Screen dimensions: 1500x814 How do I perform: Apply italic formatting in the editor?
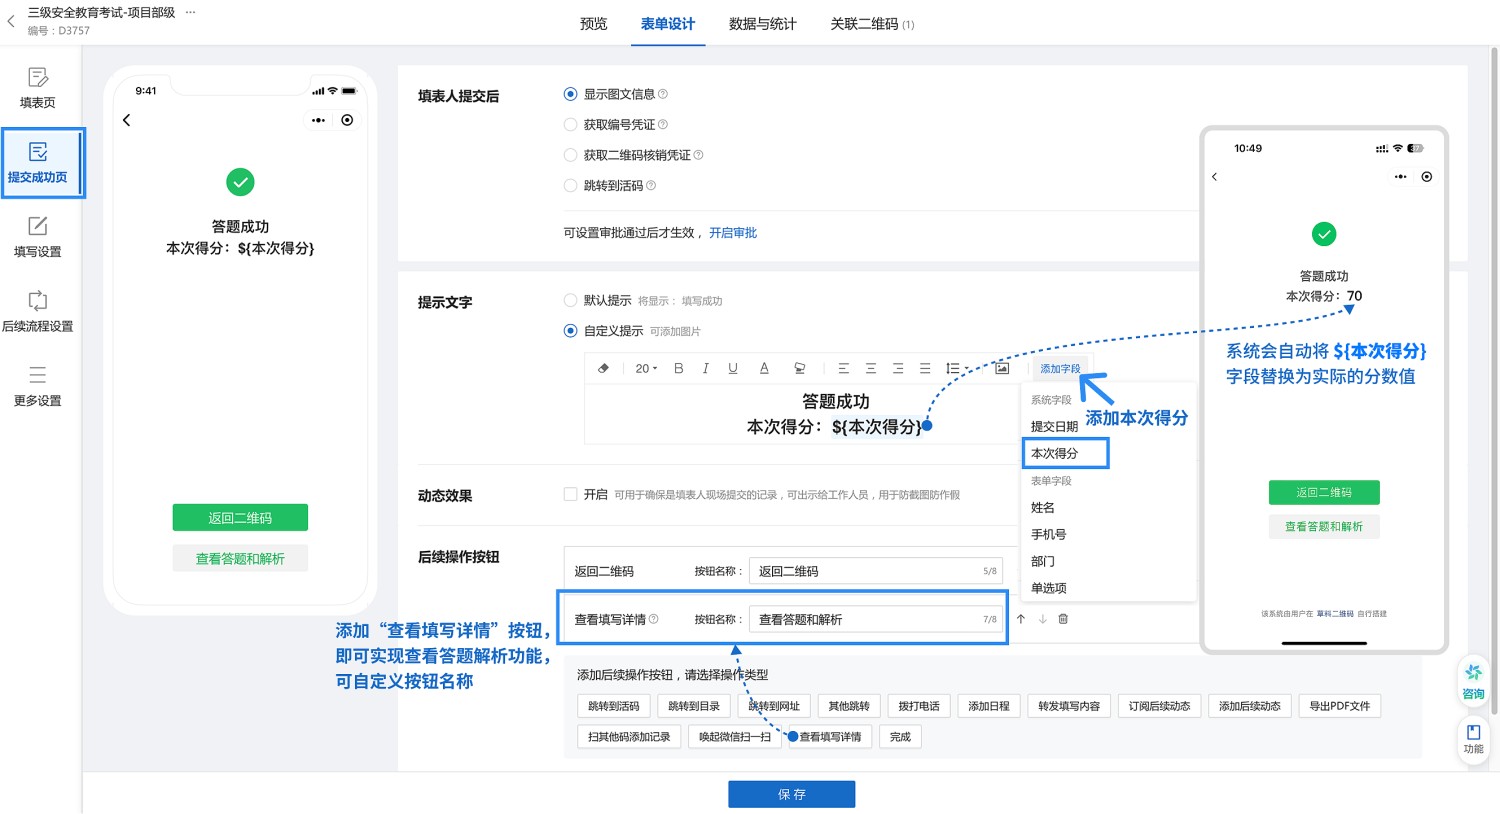(705, 368)
